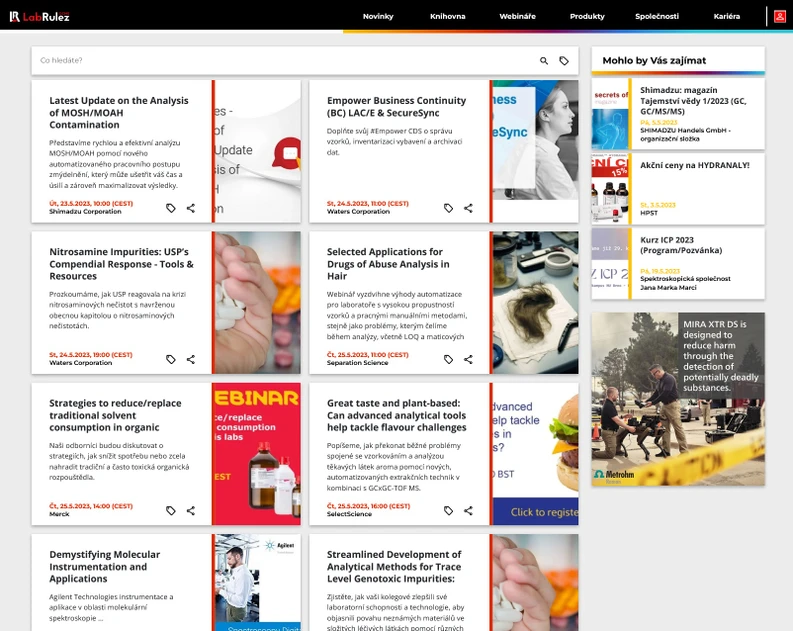This screenshot has width=793, height=631.
Task: Tag the MOSH/MOAH Contamination webinar
Action: coord(171,208)
